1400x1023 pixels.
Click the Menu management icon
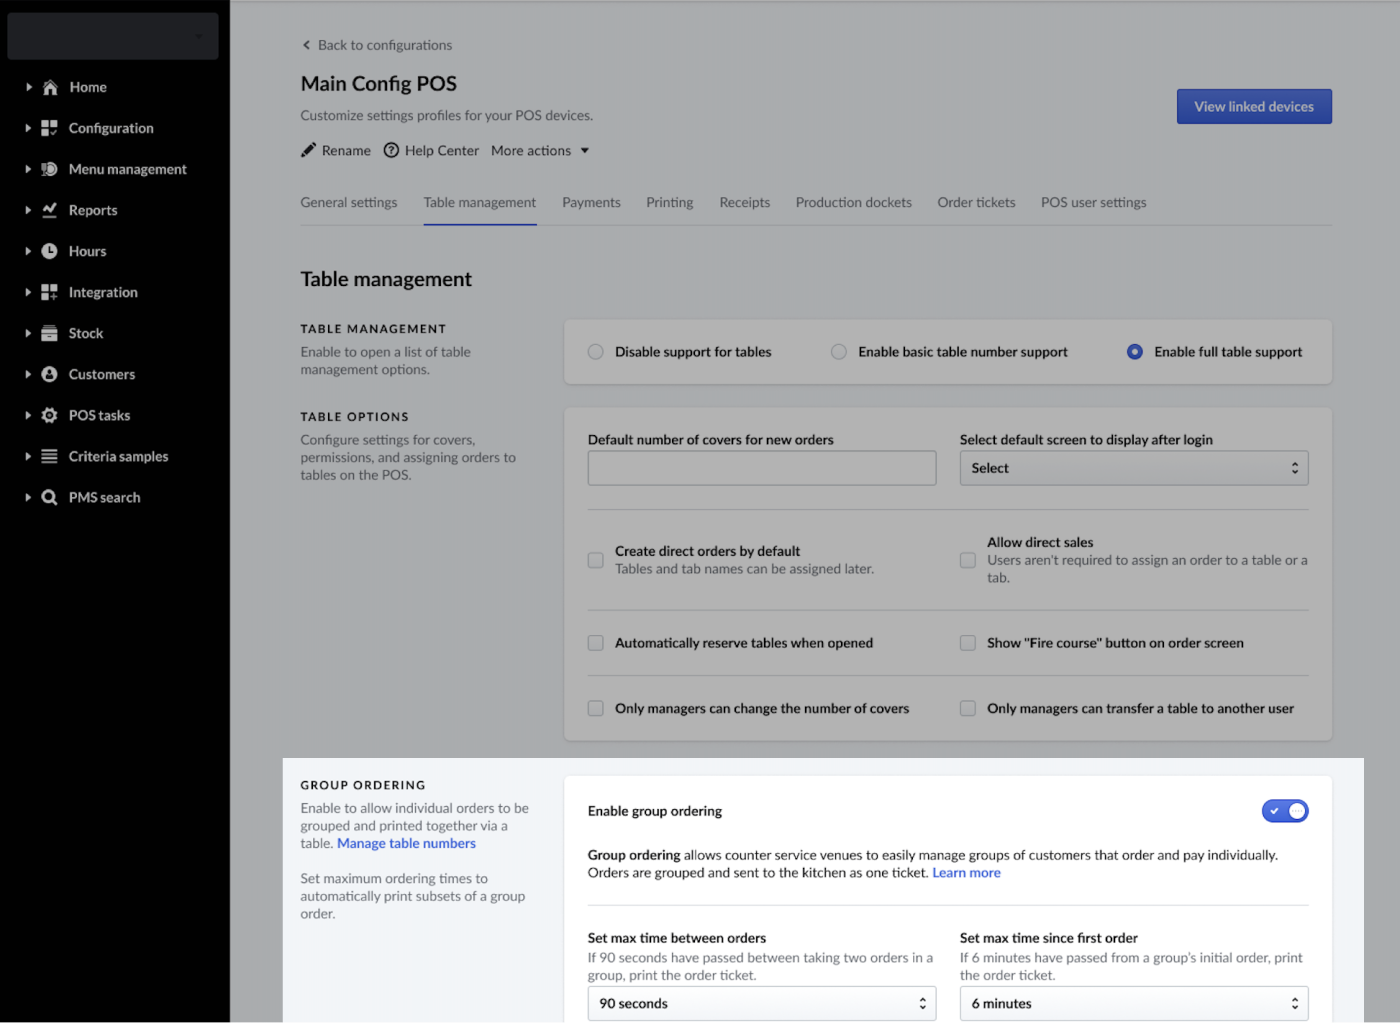coord(49,169)
